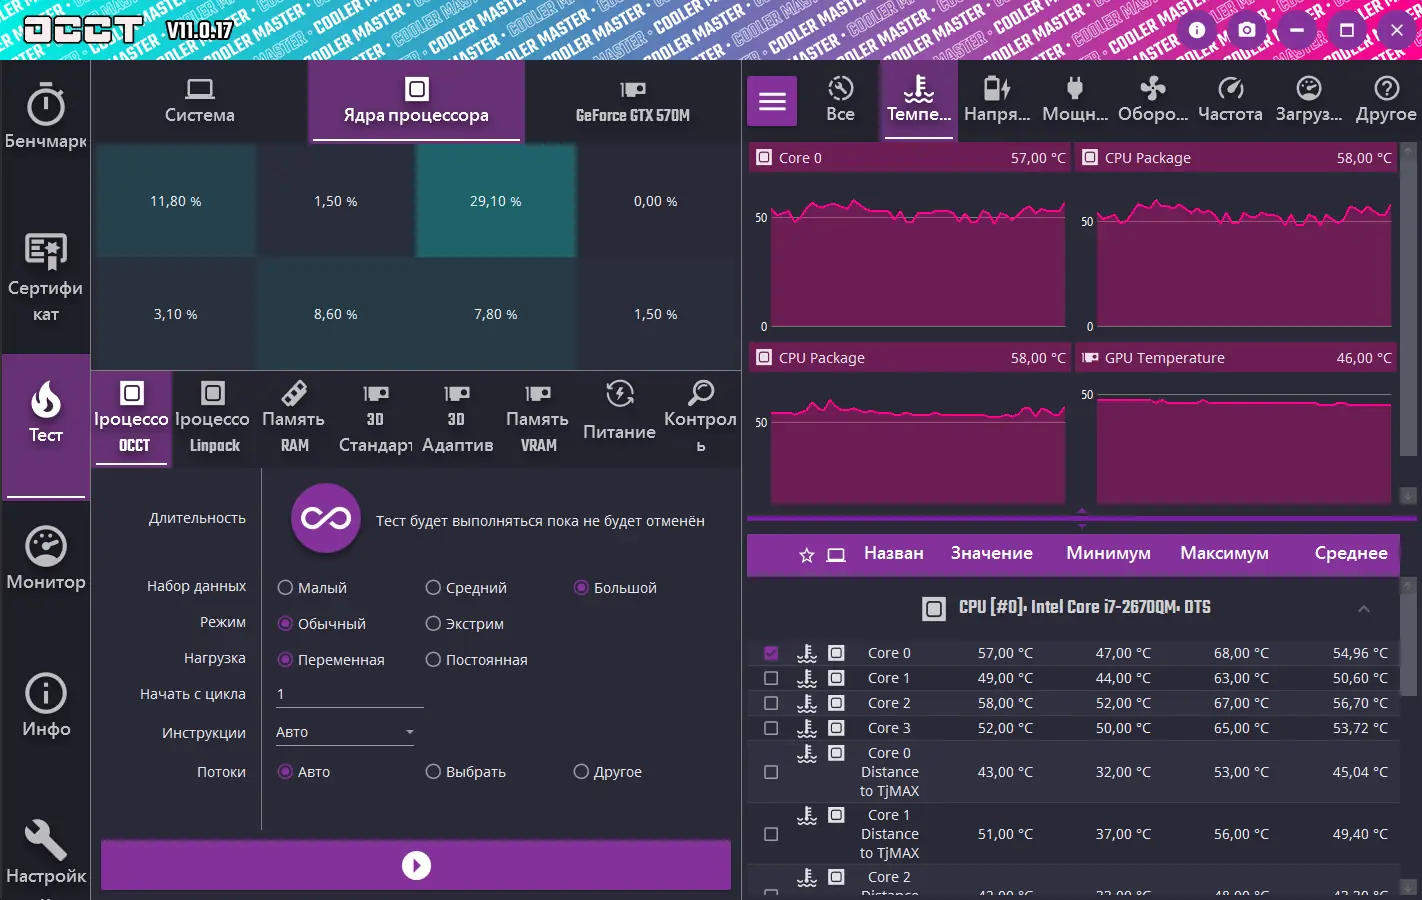Filter sensors by Обороты fan icon
The image size is (1422, 900).
(x=1153, y=99)
